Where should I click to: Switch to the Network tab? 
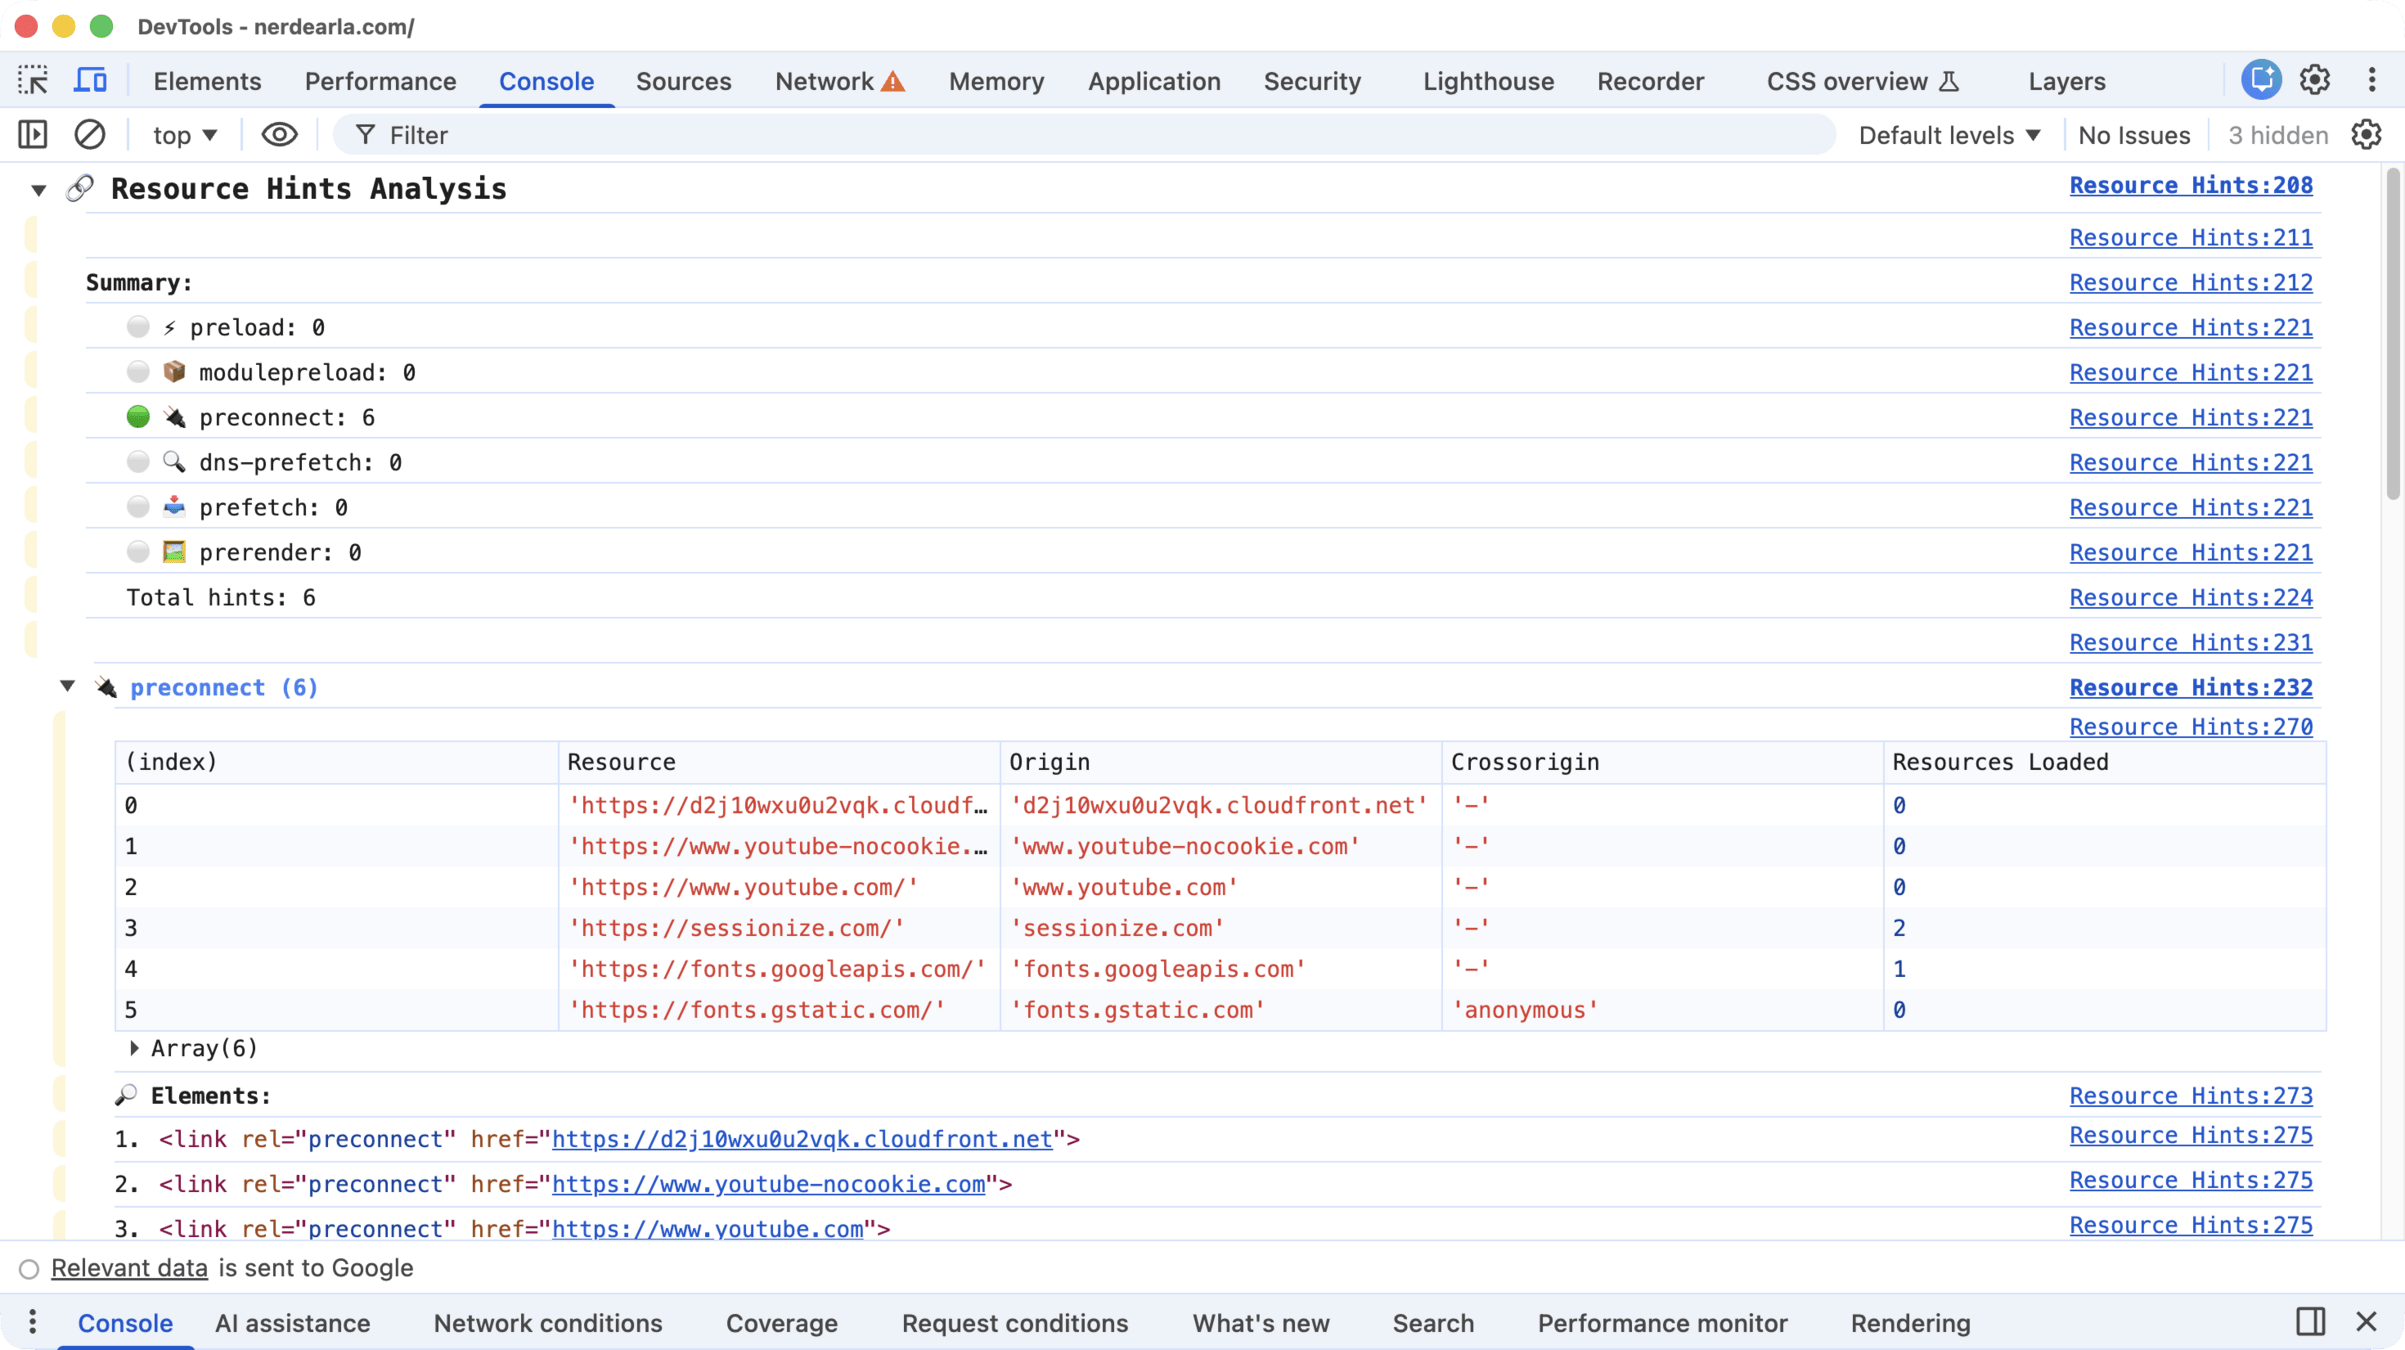tap(824, 81)
